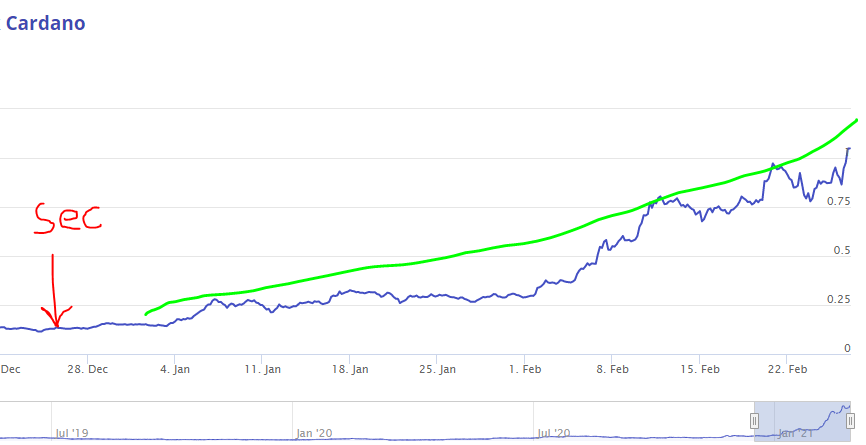
Task: Click the Jul '19 label in navigator
Action: click(72, 433)
